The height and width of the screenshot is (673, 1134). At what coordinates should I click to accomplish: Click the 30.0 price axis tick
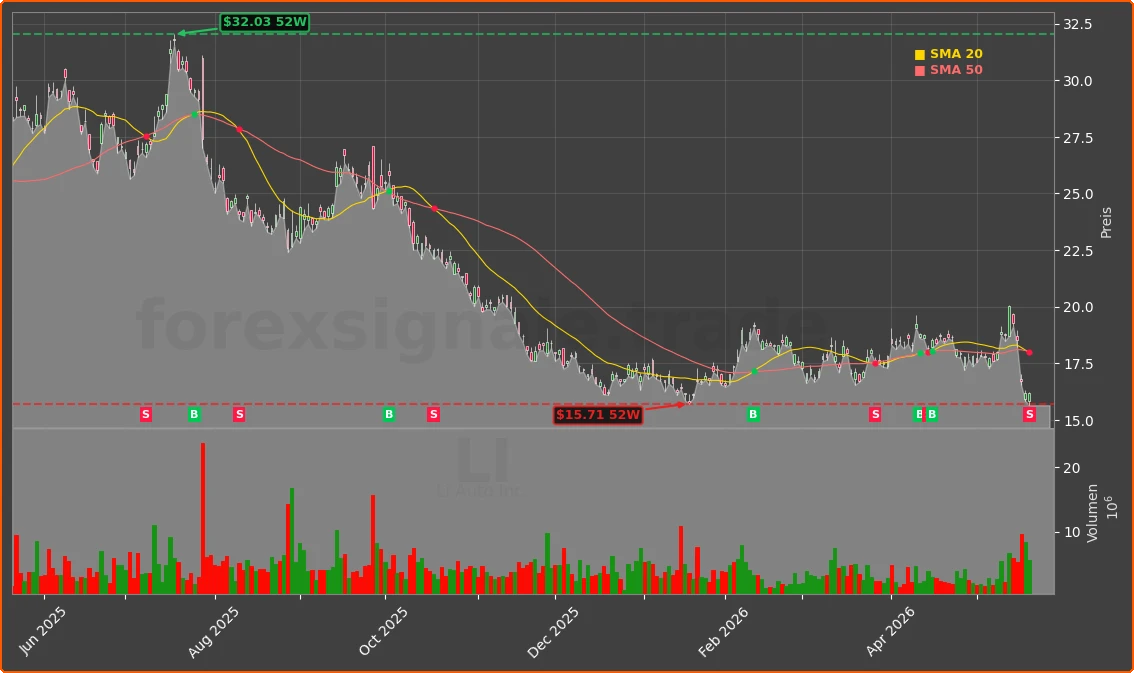pos(1078,81)
